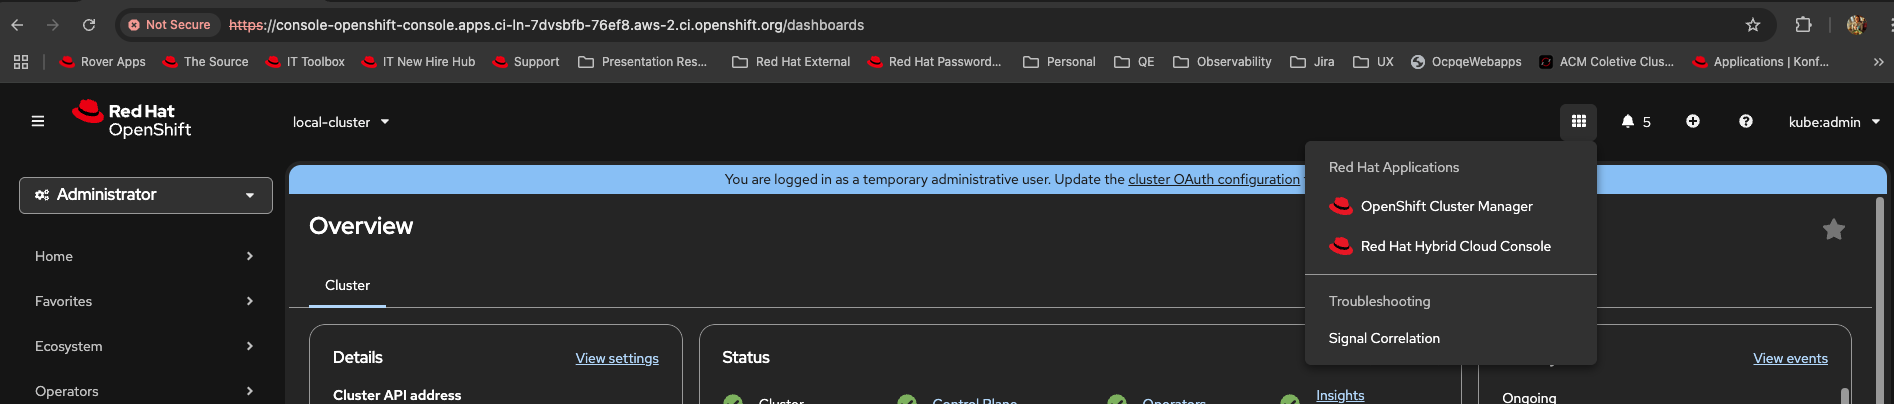This screenshot has width=1894, height=404.
Task: Click the View settings link
Action: [617, 359]
